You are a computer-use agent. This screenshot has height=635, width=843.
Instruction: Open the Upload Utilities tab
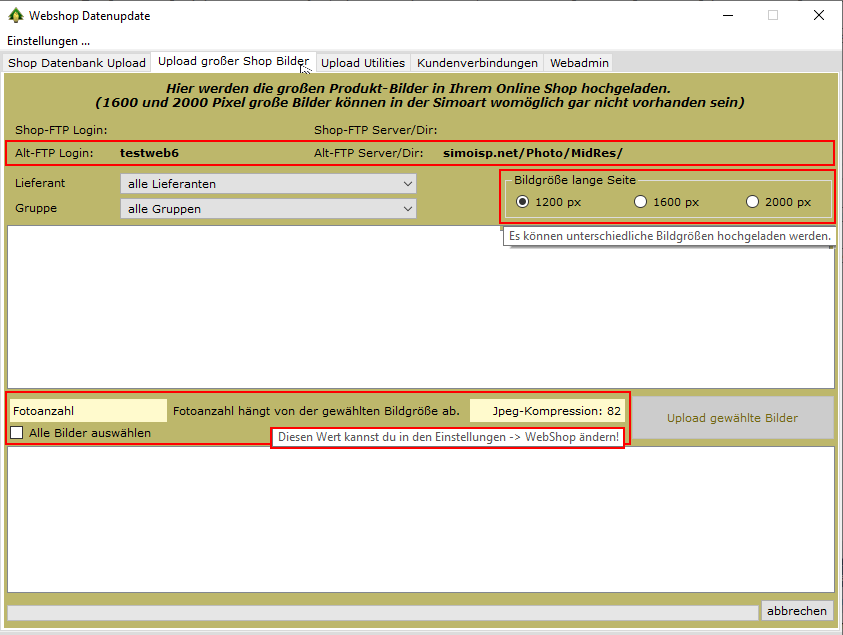(362, 63)
